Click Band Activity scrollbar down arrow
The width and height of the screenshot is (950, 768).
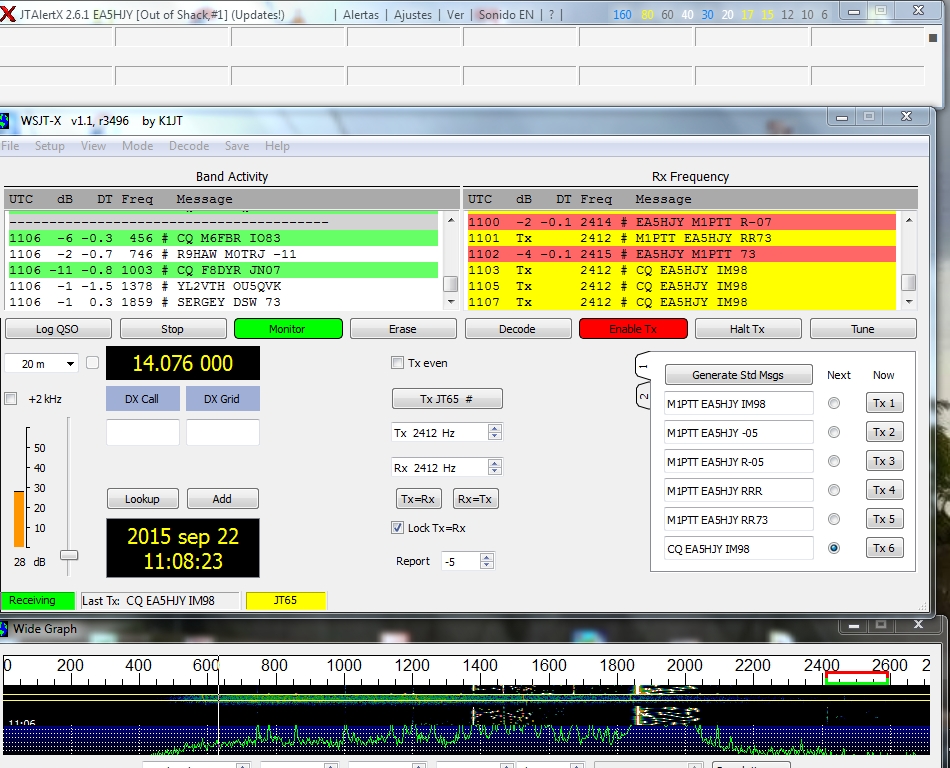point(451,301)
